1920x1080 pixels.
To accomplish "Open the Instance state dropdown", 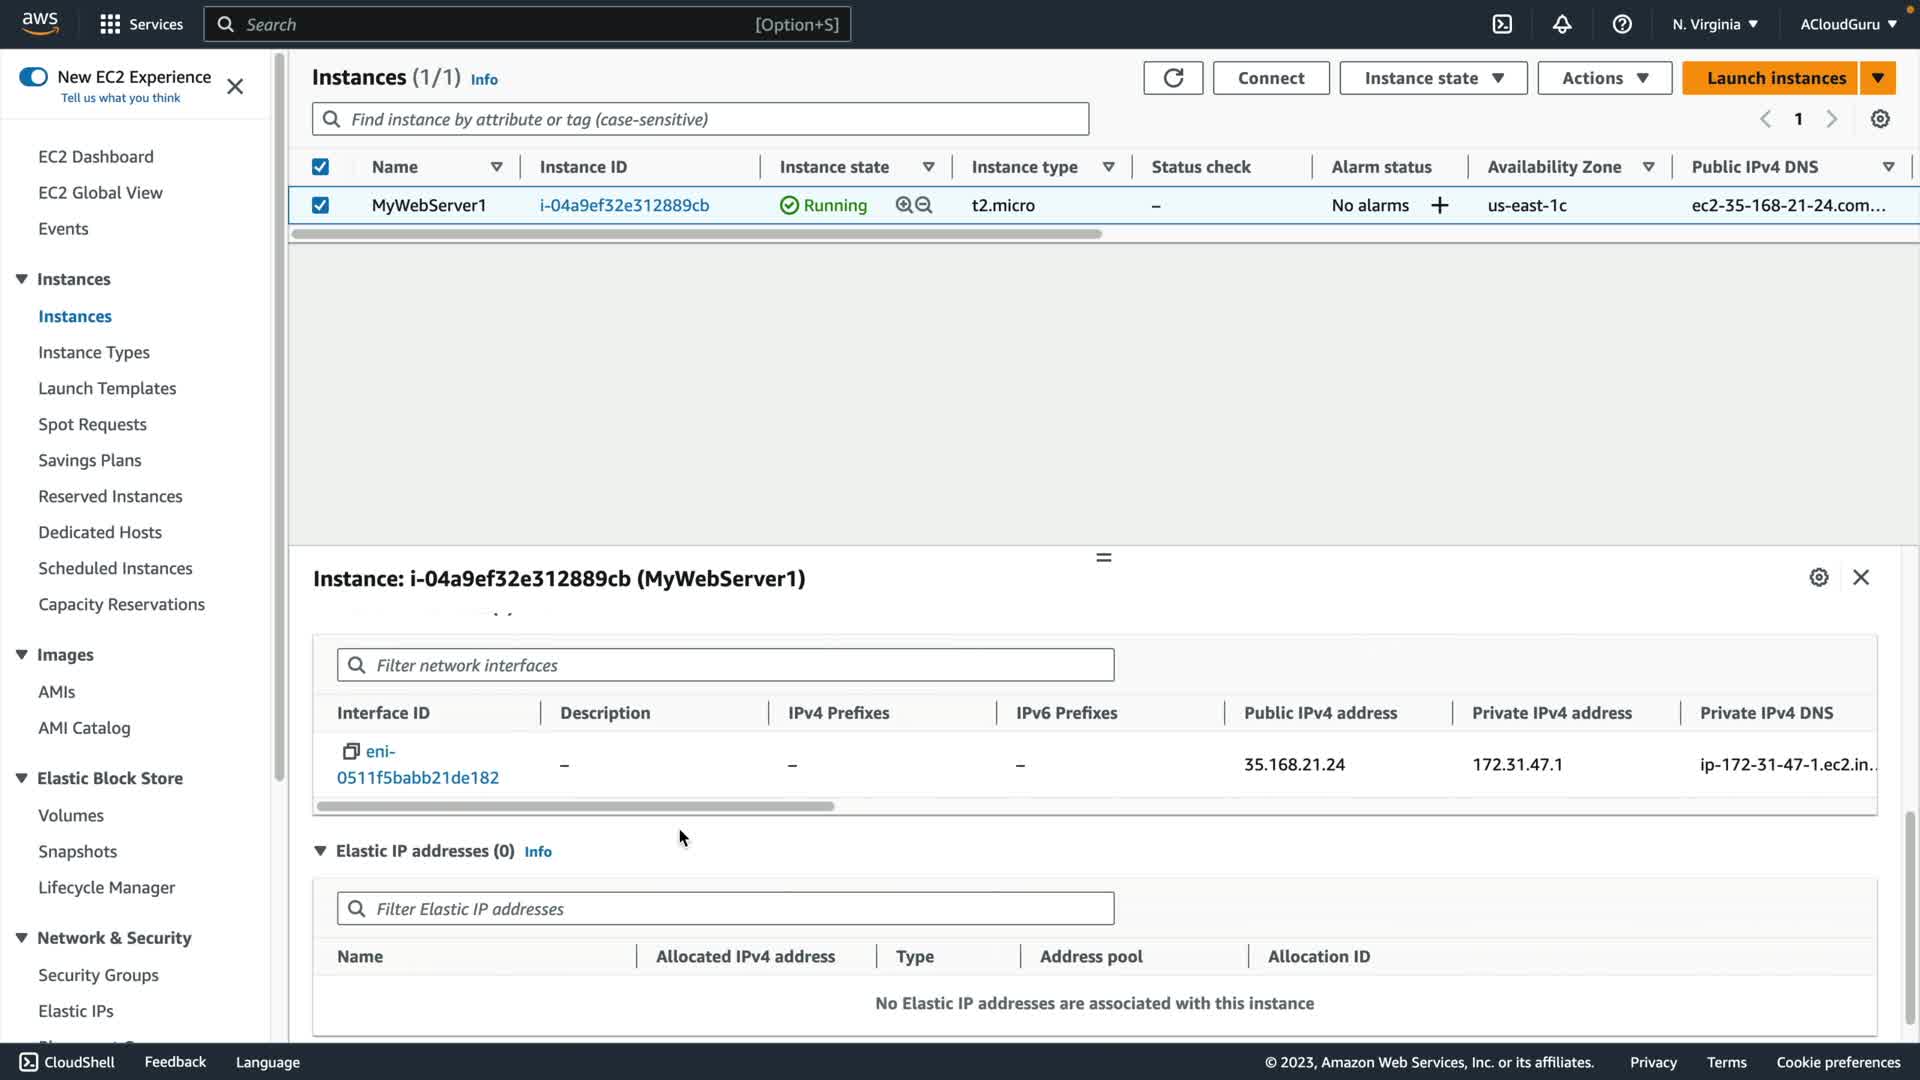I will 1433,78.
